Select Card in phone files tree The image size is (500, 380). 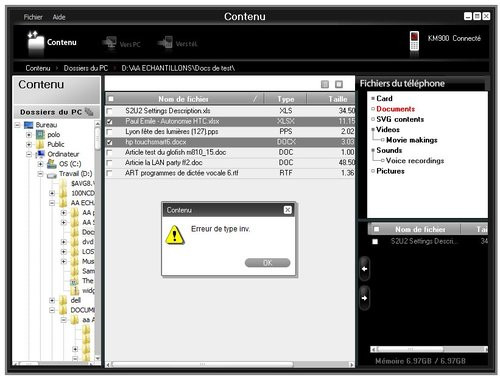click(384, 98)
